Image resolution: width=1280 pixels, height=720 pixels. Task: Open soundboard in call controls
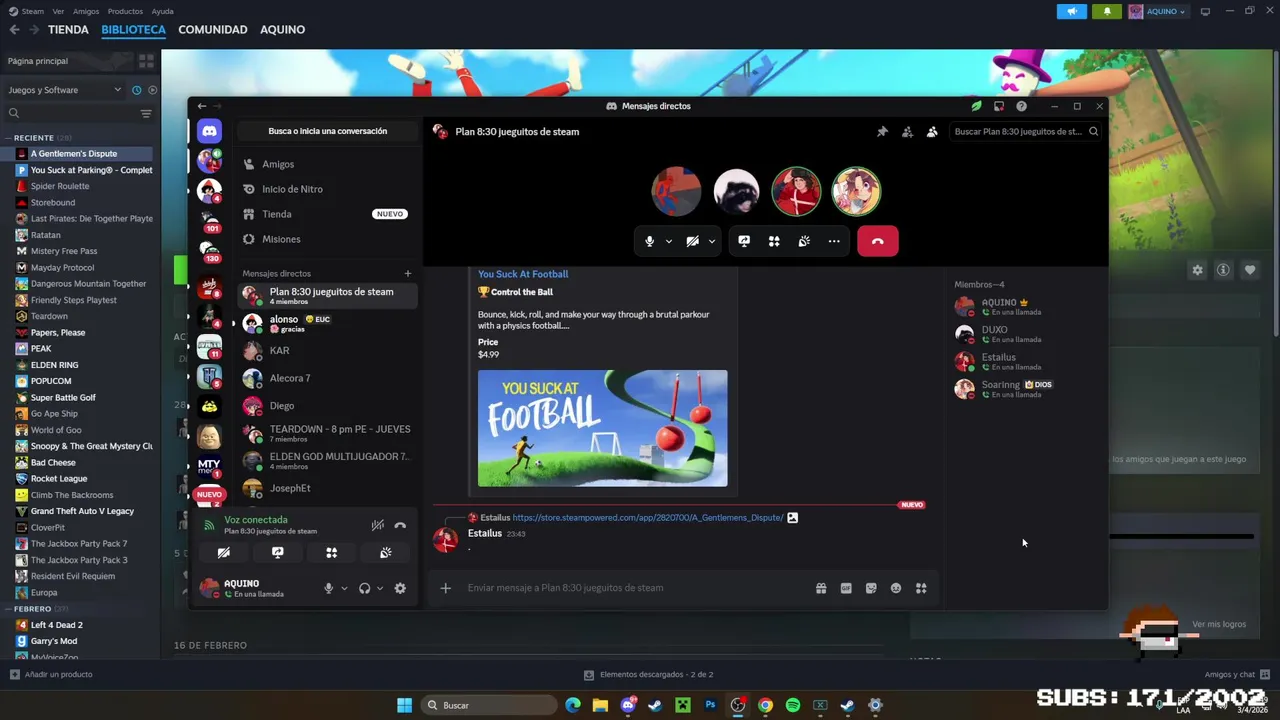click(804, 241)
